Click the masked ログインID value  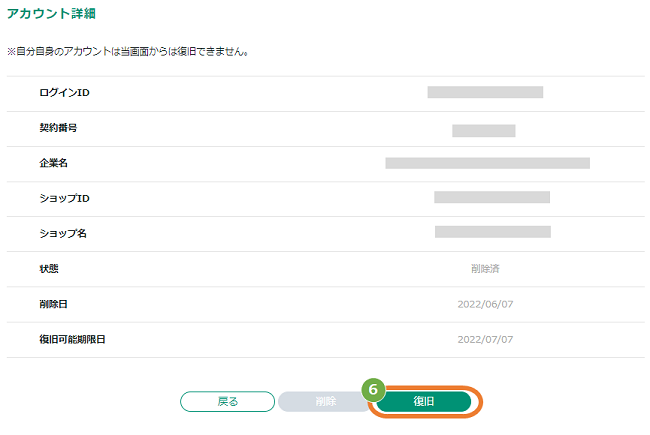485,92
